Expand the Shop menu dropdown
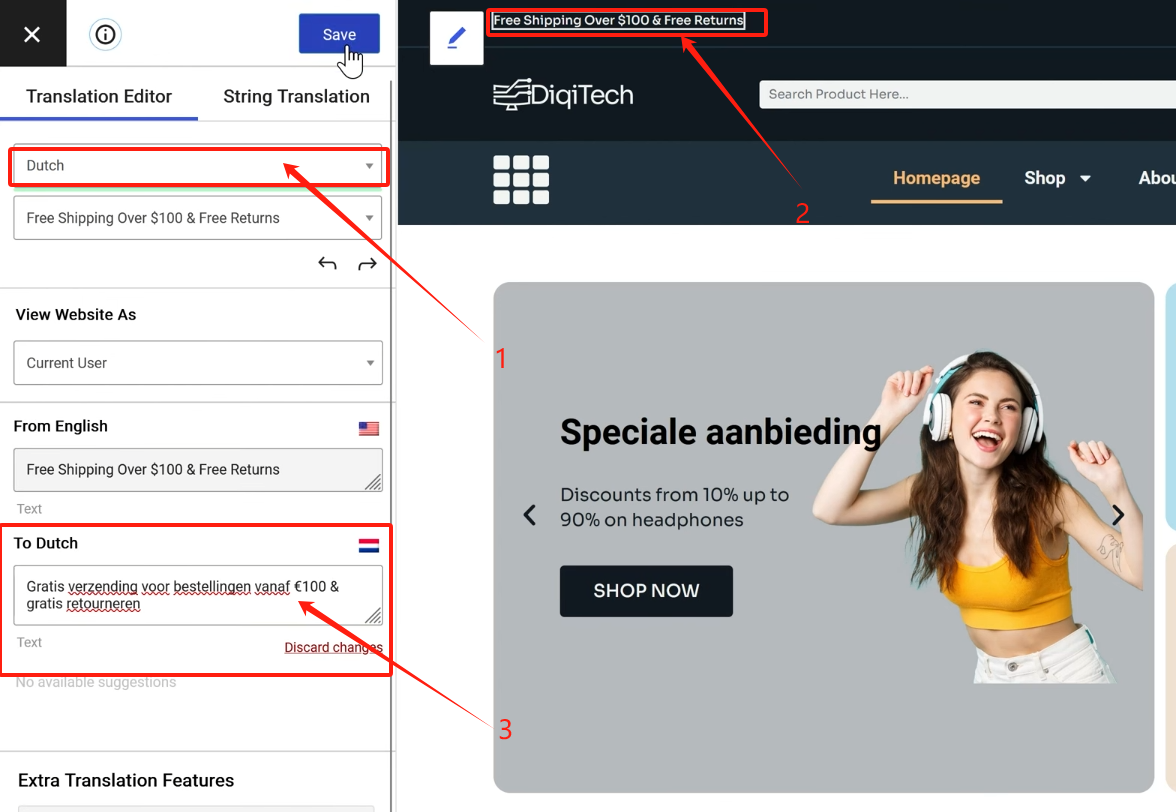Screen dimensions: 1176x812 coord(1058,178)
